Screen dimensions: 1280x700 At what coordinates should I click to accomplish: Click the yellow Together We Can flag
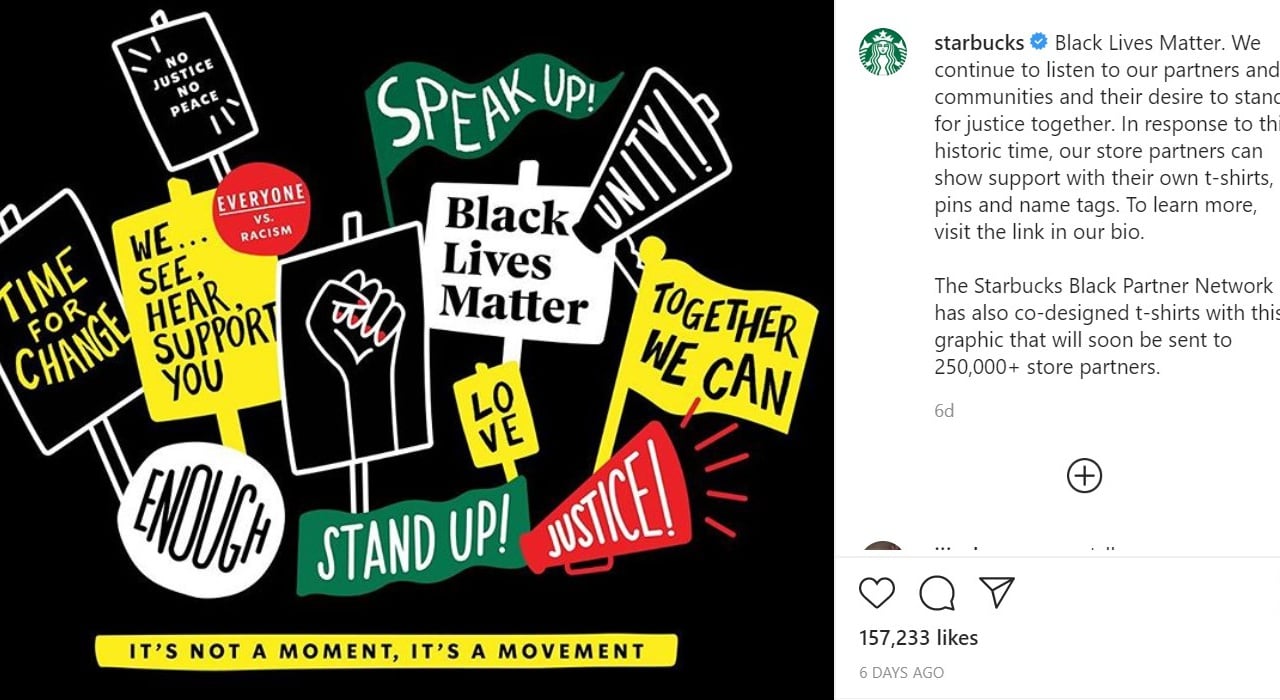[720, 345]
